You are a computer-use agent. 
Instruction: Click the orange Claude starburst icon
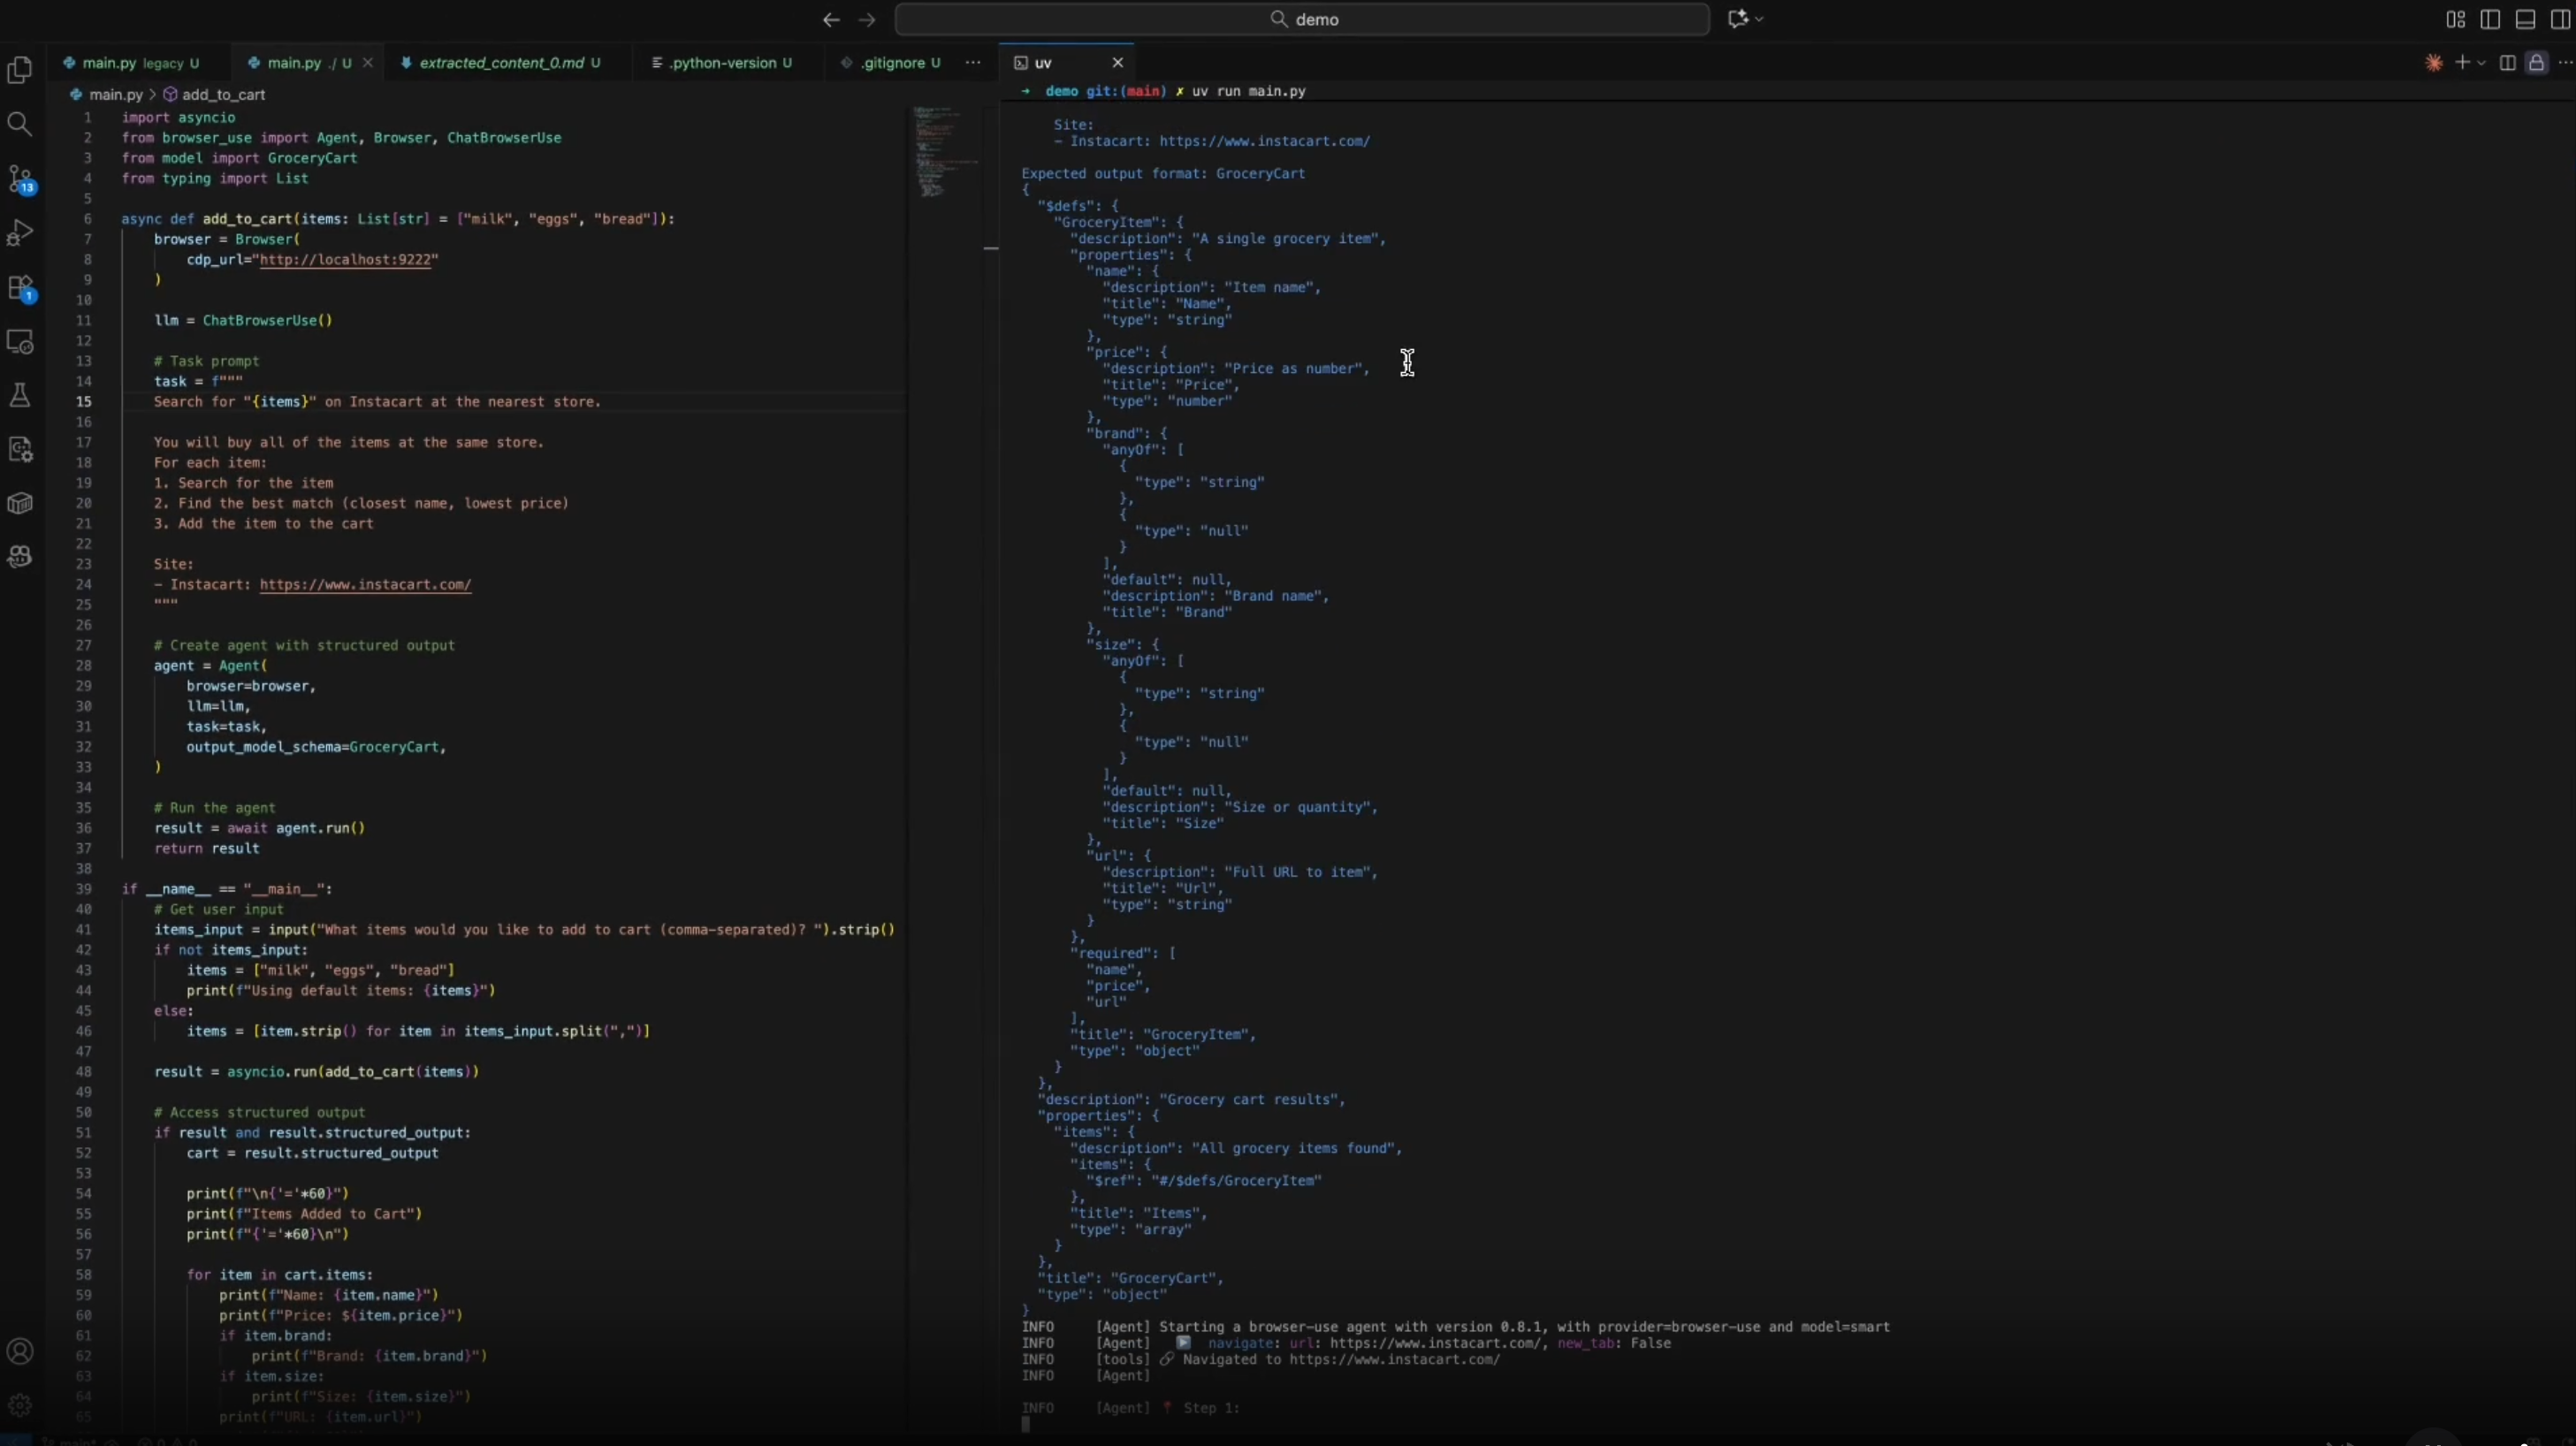(x=2433, y=63)
